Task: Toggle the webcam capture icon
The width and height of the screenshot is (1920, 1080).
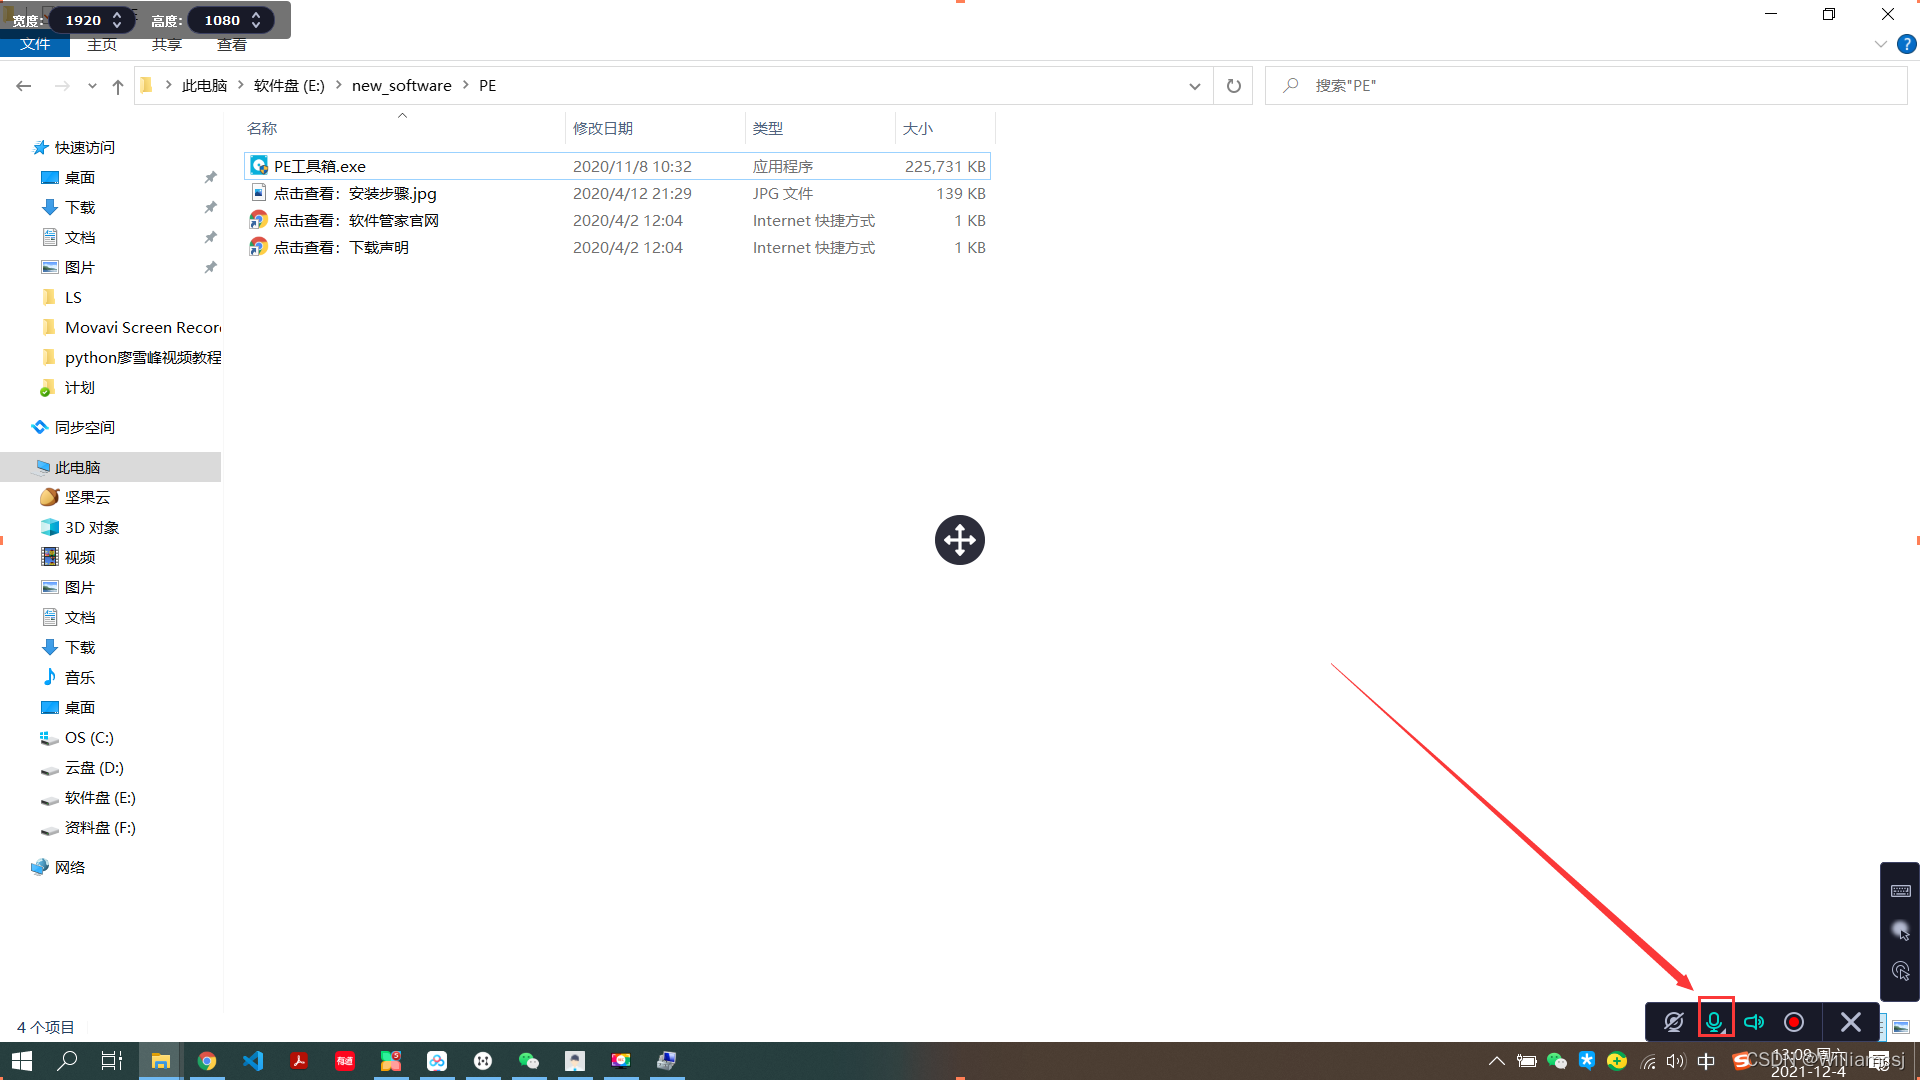Action: click(1673, 1022)
